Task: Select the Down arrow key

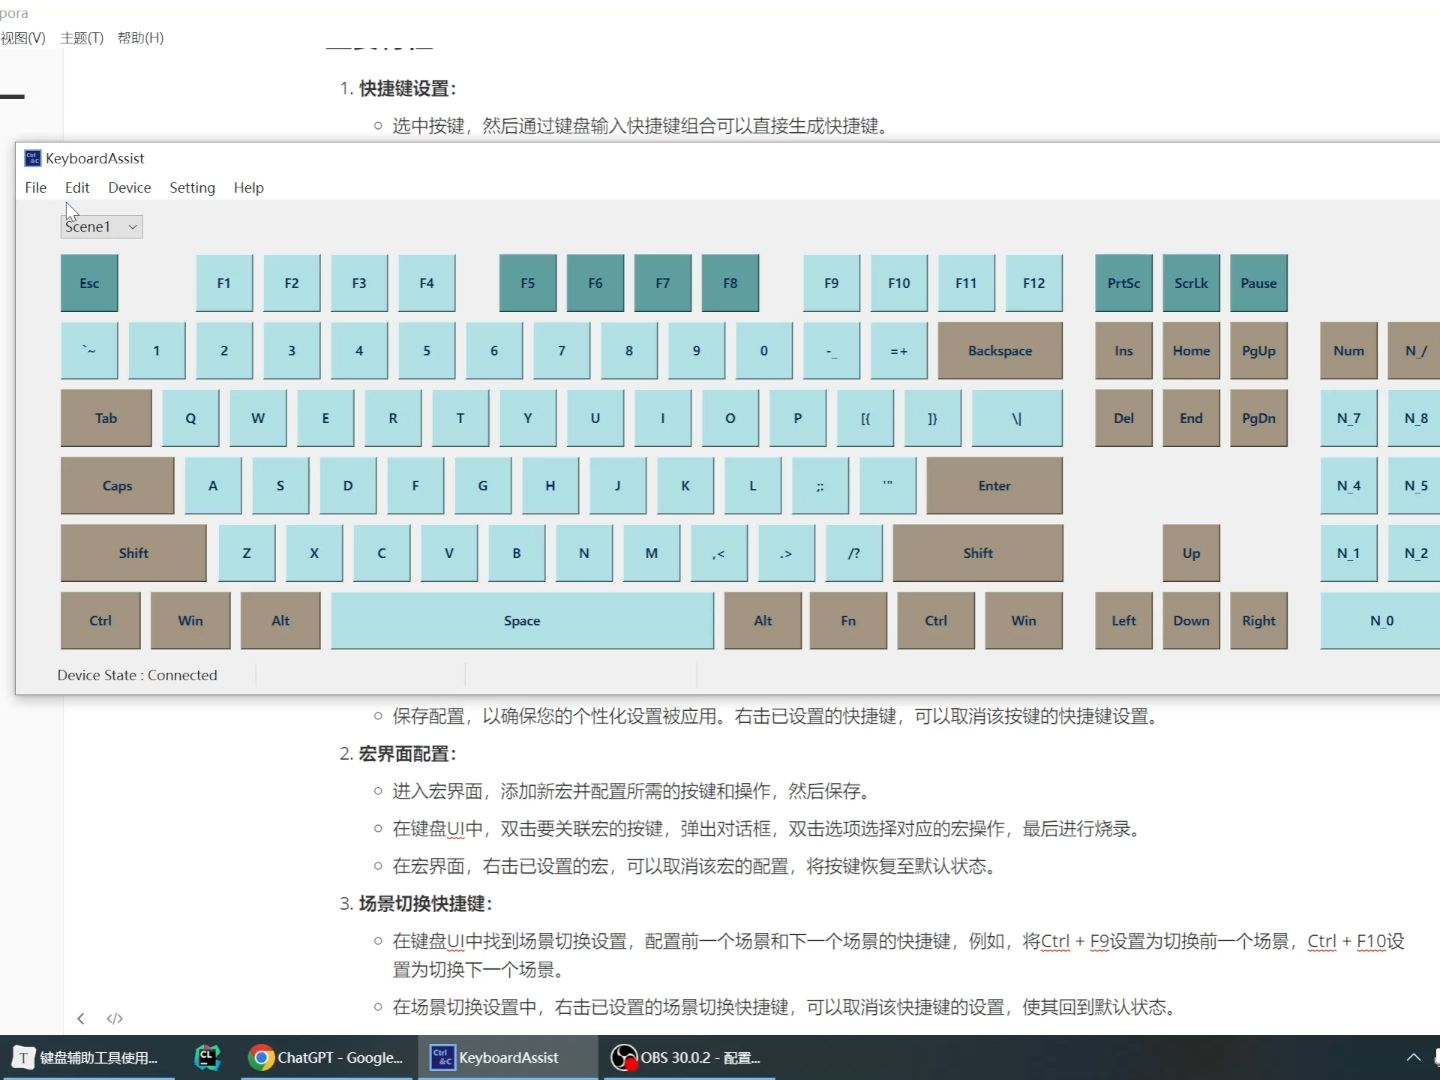Action: click(1191, 621)
